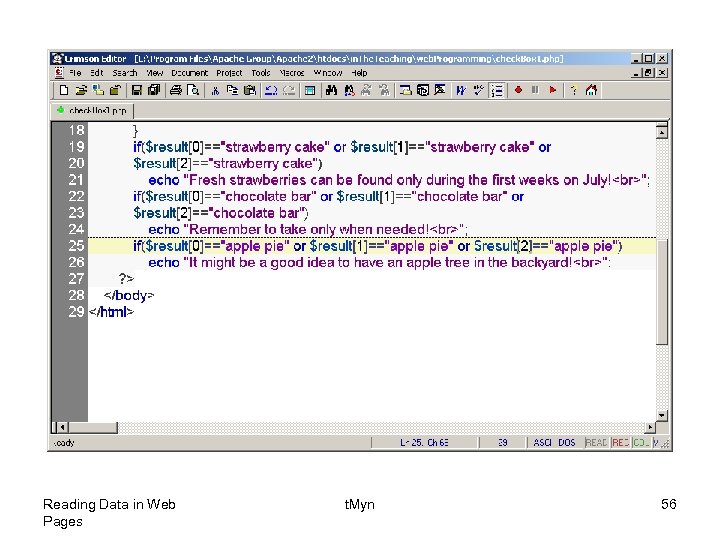Save the file using the floppy icon

tap(136, 90)
